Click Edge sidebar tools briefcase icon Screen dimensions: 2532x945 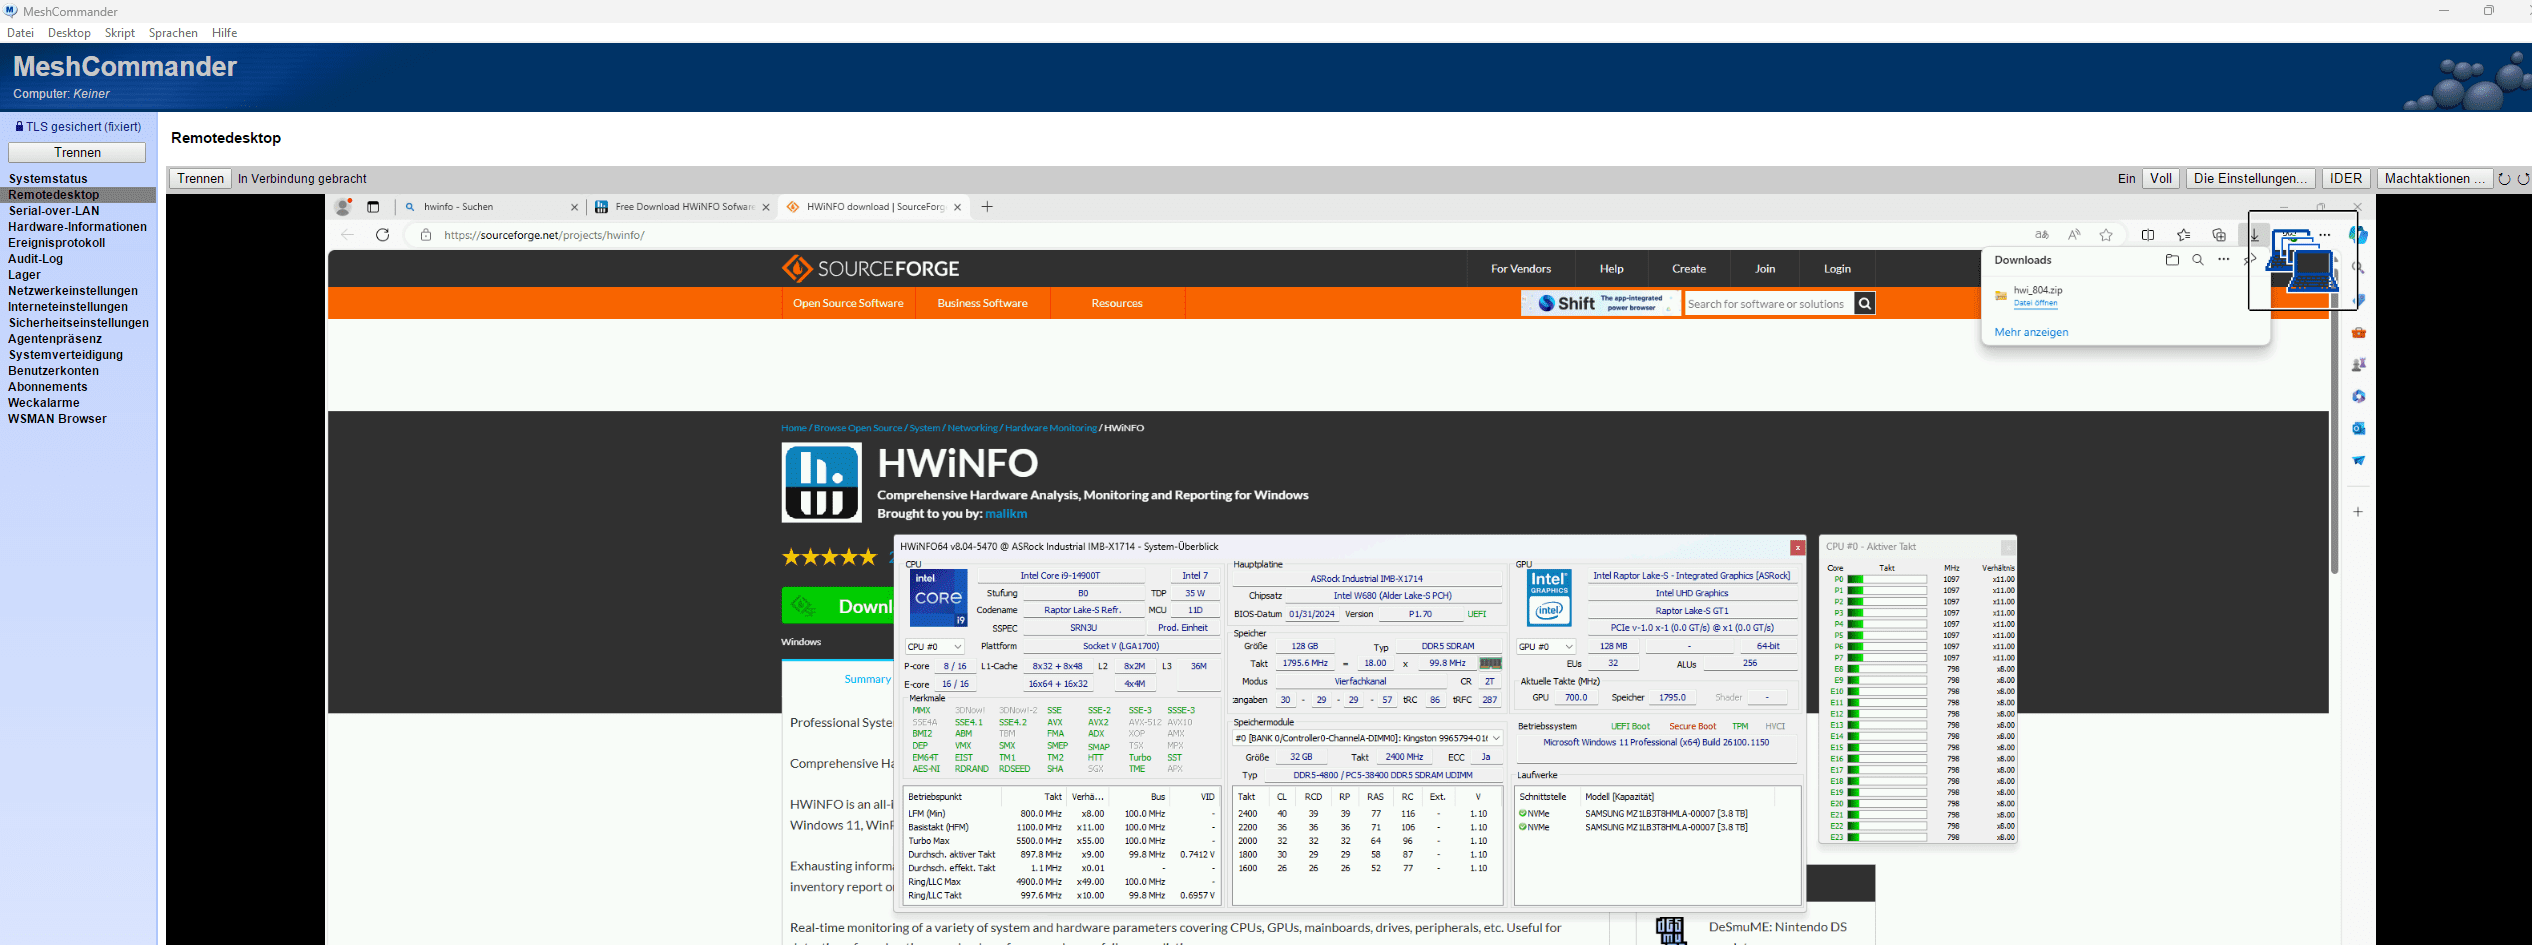pyautogui.click(x=2359, y=333)
